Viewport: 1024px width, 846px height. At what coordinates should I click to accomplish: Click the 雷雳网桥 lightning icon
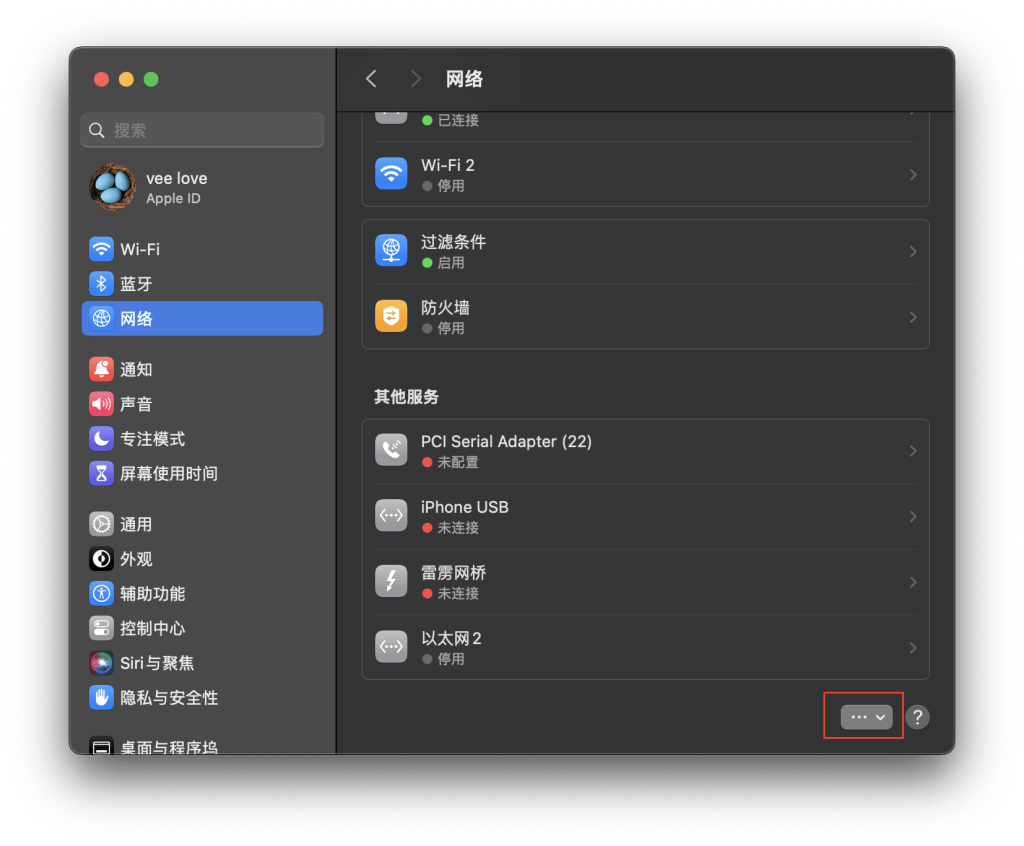[390, 580]
